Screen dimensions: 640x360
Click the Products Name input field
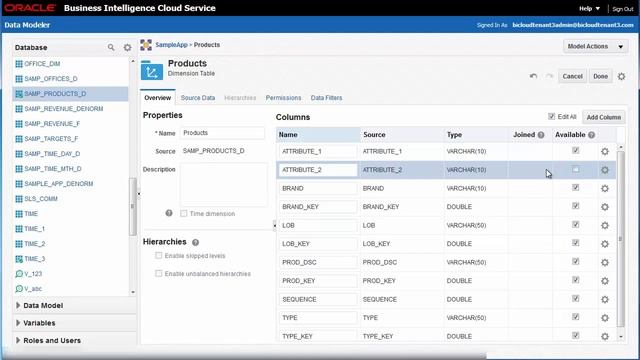(222, 133)
